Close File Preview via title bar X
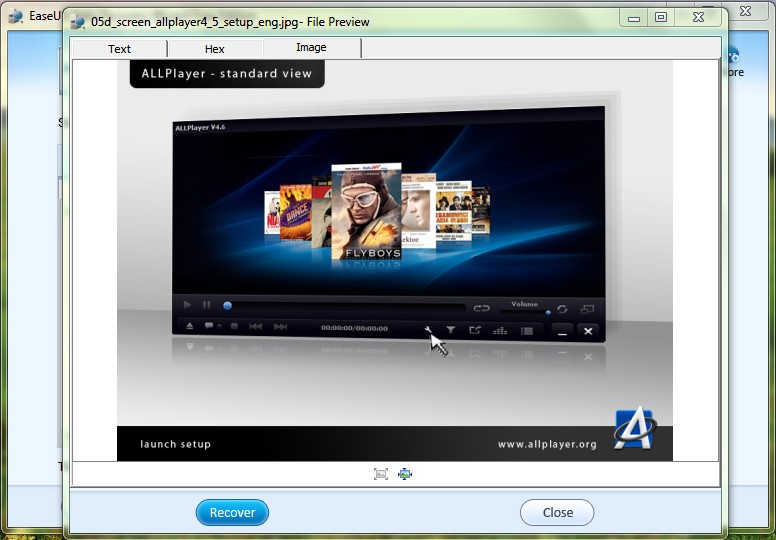776x540 pixels. [x=698, y=18]
